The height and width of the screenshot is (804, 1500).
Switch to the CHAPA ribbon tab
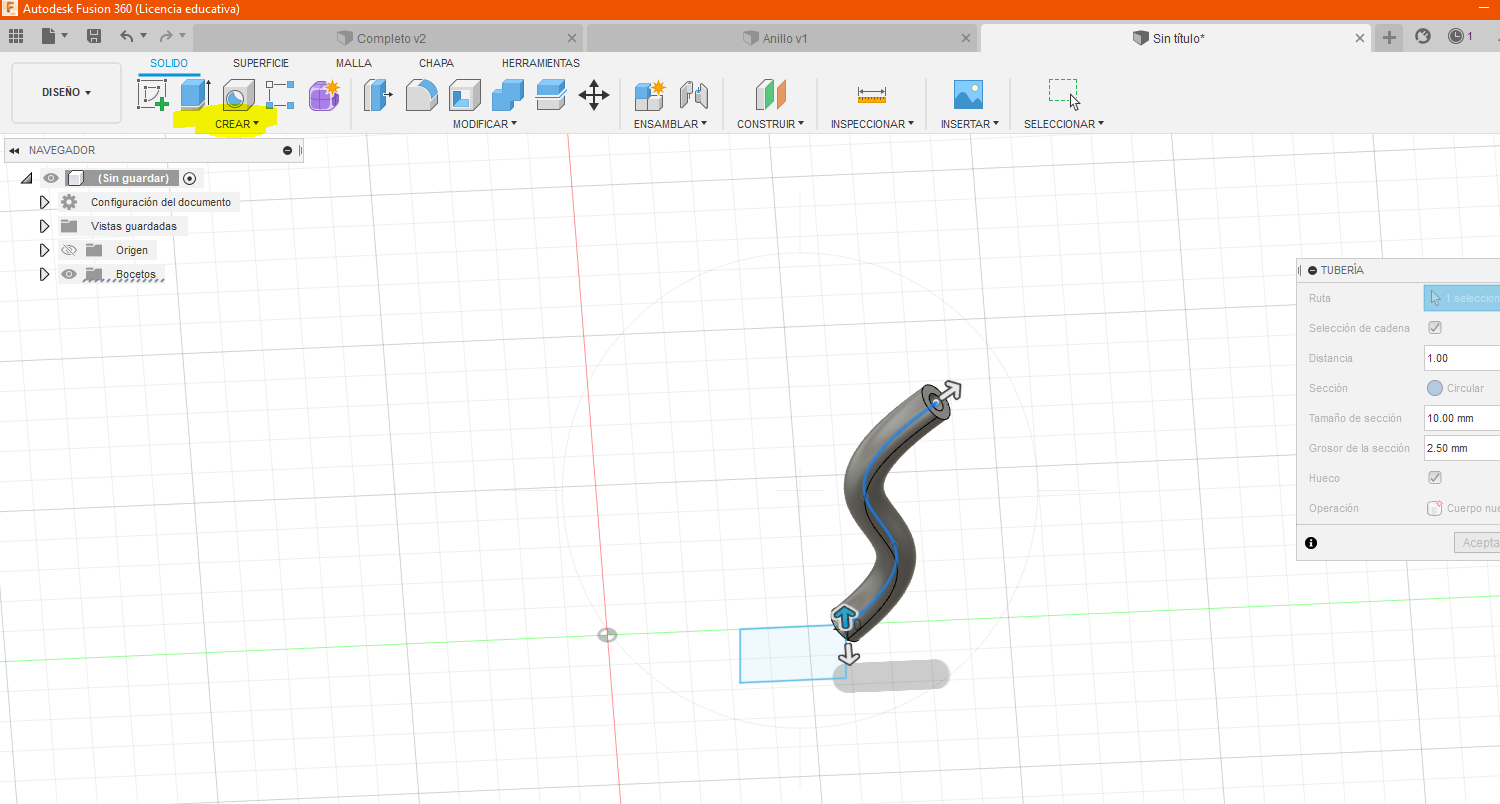click(436, 63)
